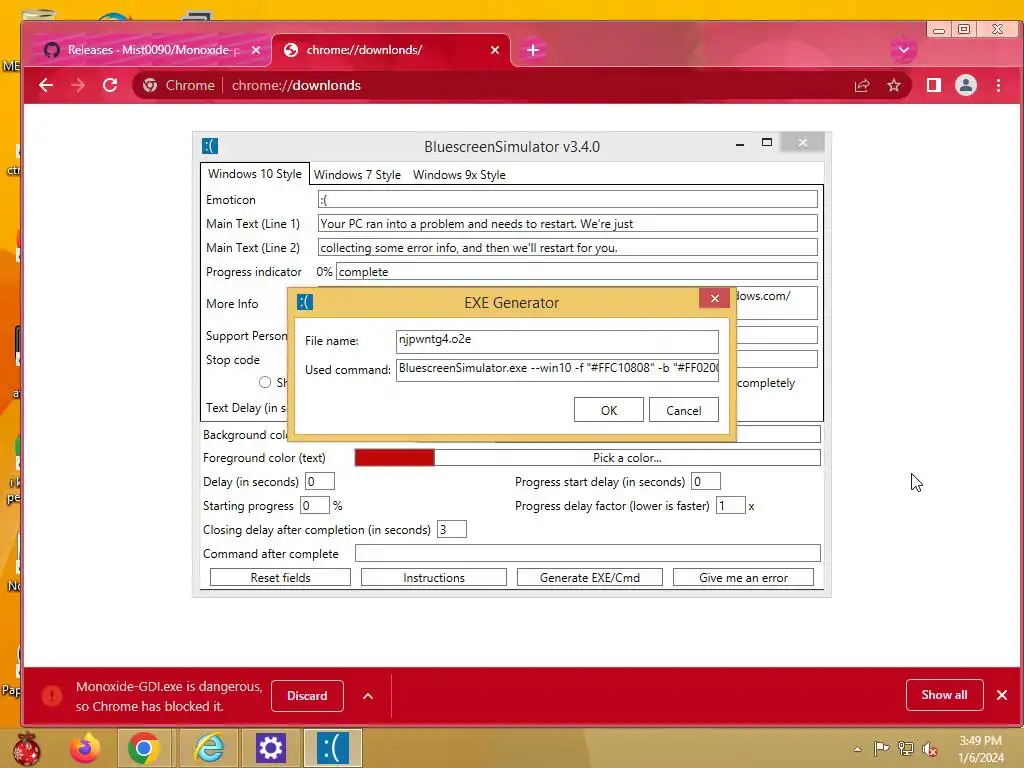Viewport: 1024px width, 768px height.
Task: Click Show all downloads button
Action: [944, 695]
